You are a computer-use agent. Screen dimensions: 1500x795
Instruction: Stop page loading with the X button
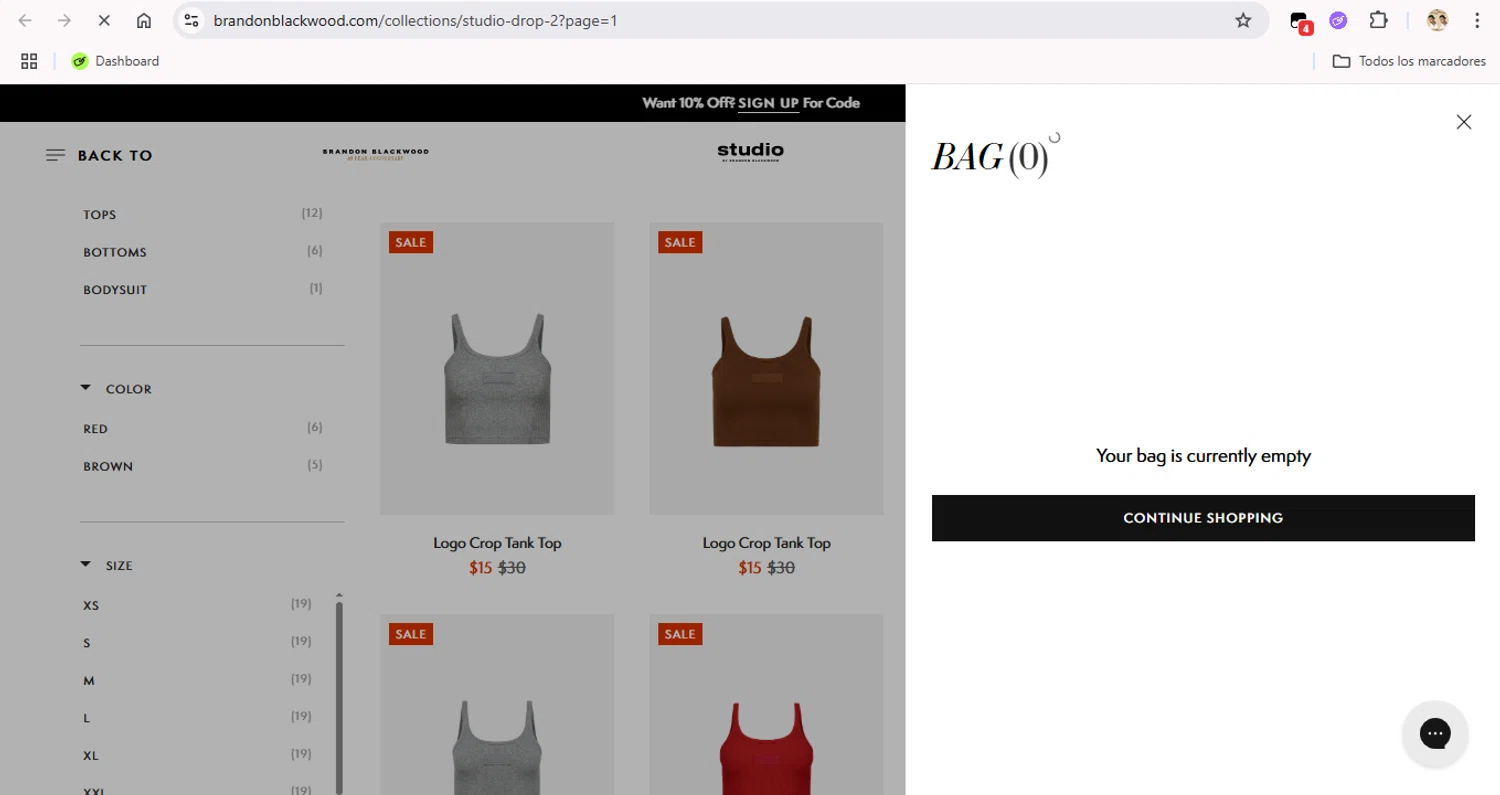point(104,20)
